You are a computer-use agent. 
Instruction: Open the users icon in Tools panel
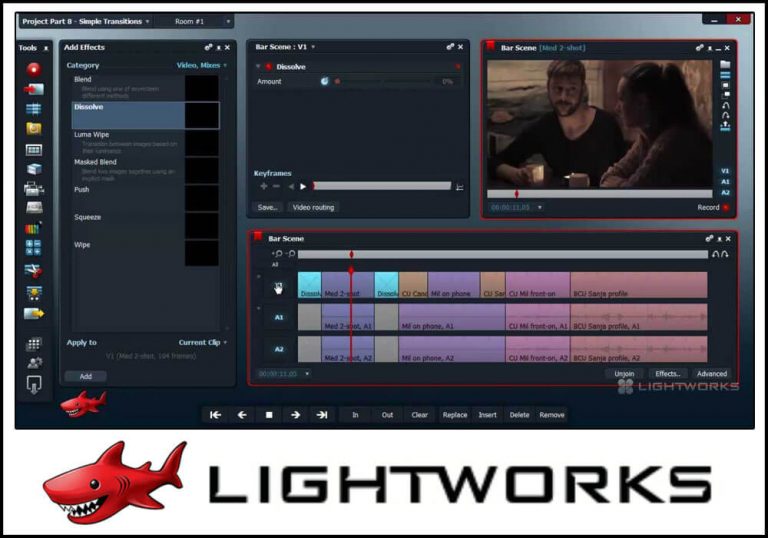[34, 363]
